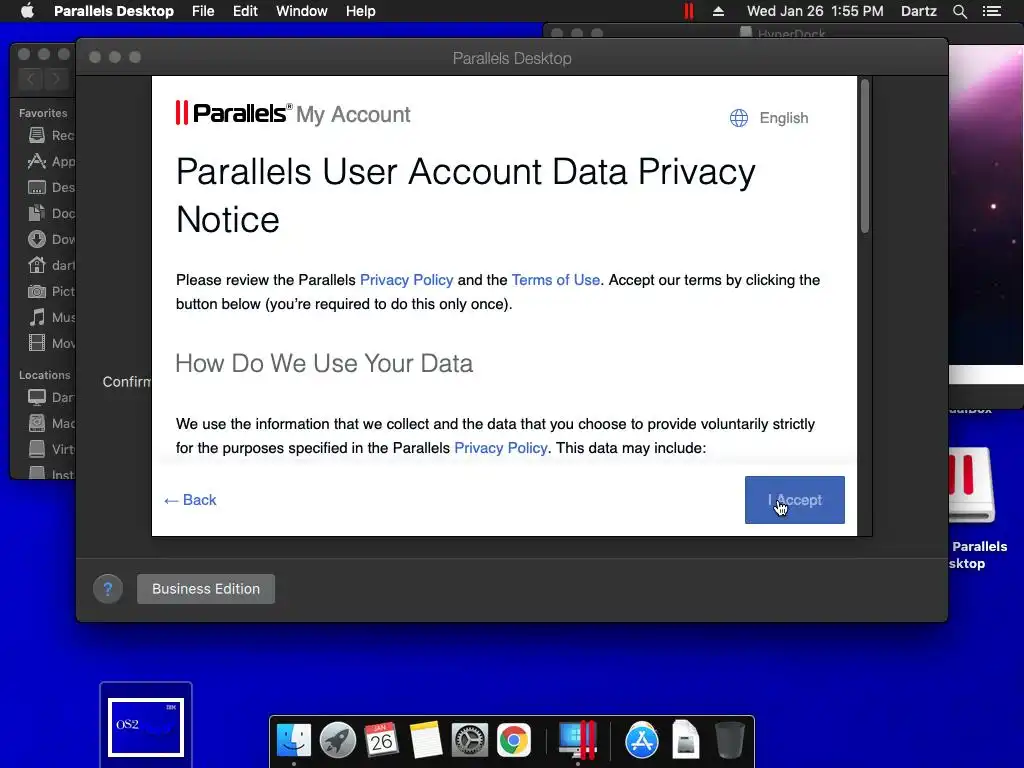Screen dimensions: 1024x768
Task: Click the eject icon in the menu bar
Action: (718, 11)
